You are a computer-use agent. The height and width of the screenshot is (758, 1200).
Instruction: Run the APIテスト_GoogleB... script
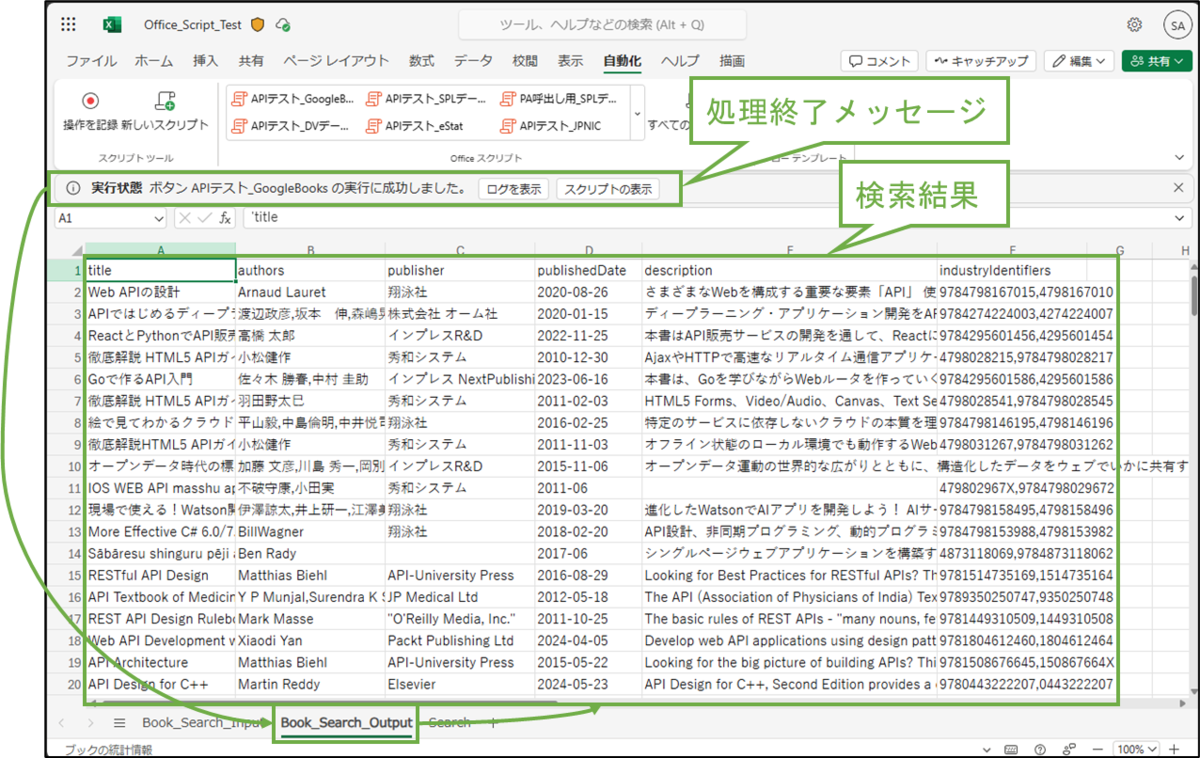click(292, 98)
